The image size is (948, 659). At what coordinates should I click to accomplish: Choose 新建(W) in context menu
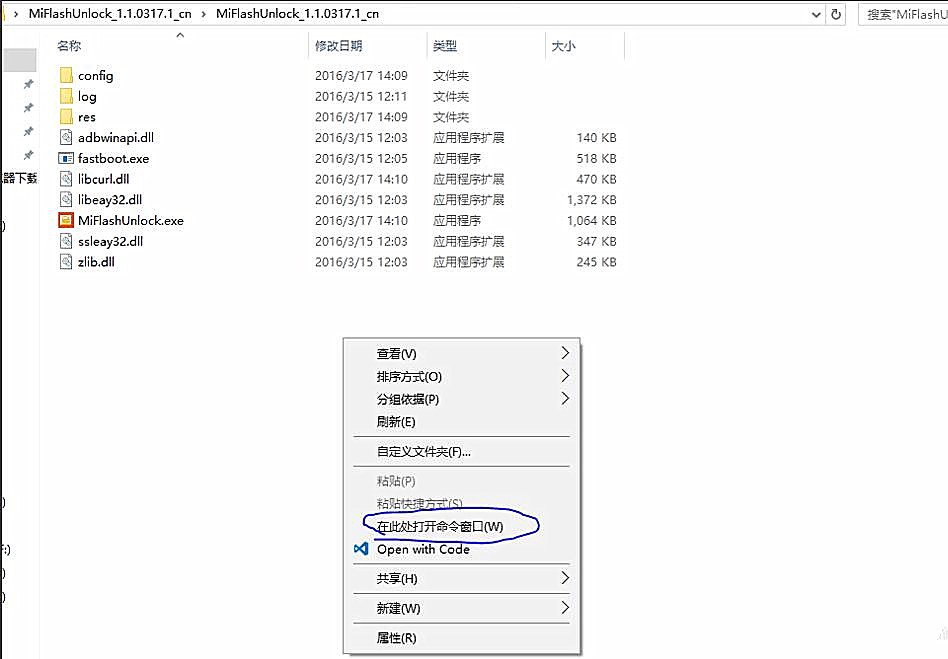click(x=461, y=608)
